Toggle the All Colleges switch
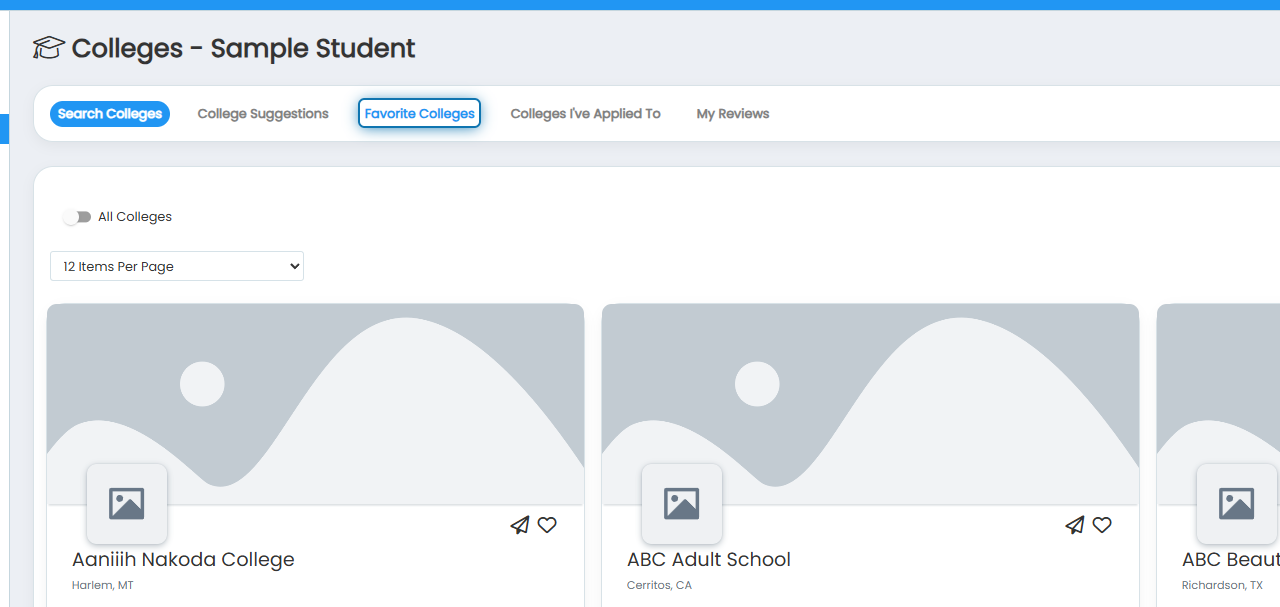 [77, 217]
